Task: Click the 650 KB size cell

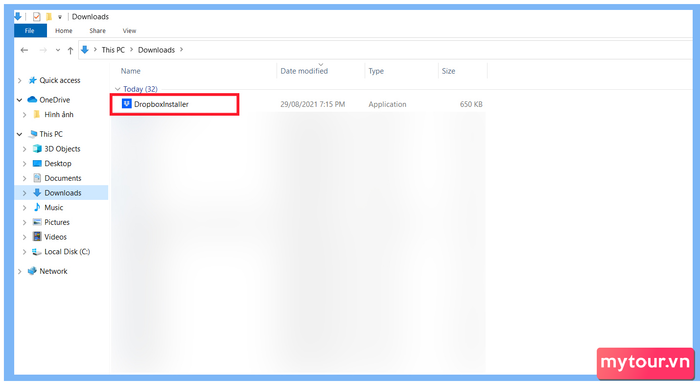Action: pyautogui.click(x=471, y=104)
